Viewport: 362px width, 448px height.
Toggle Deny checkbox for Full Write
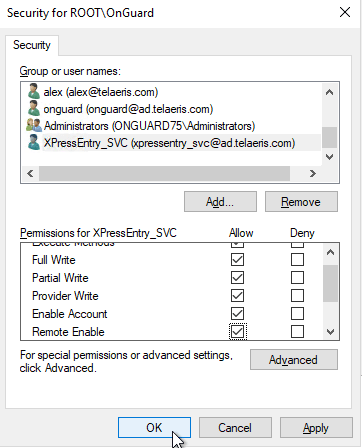point(297,260)
